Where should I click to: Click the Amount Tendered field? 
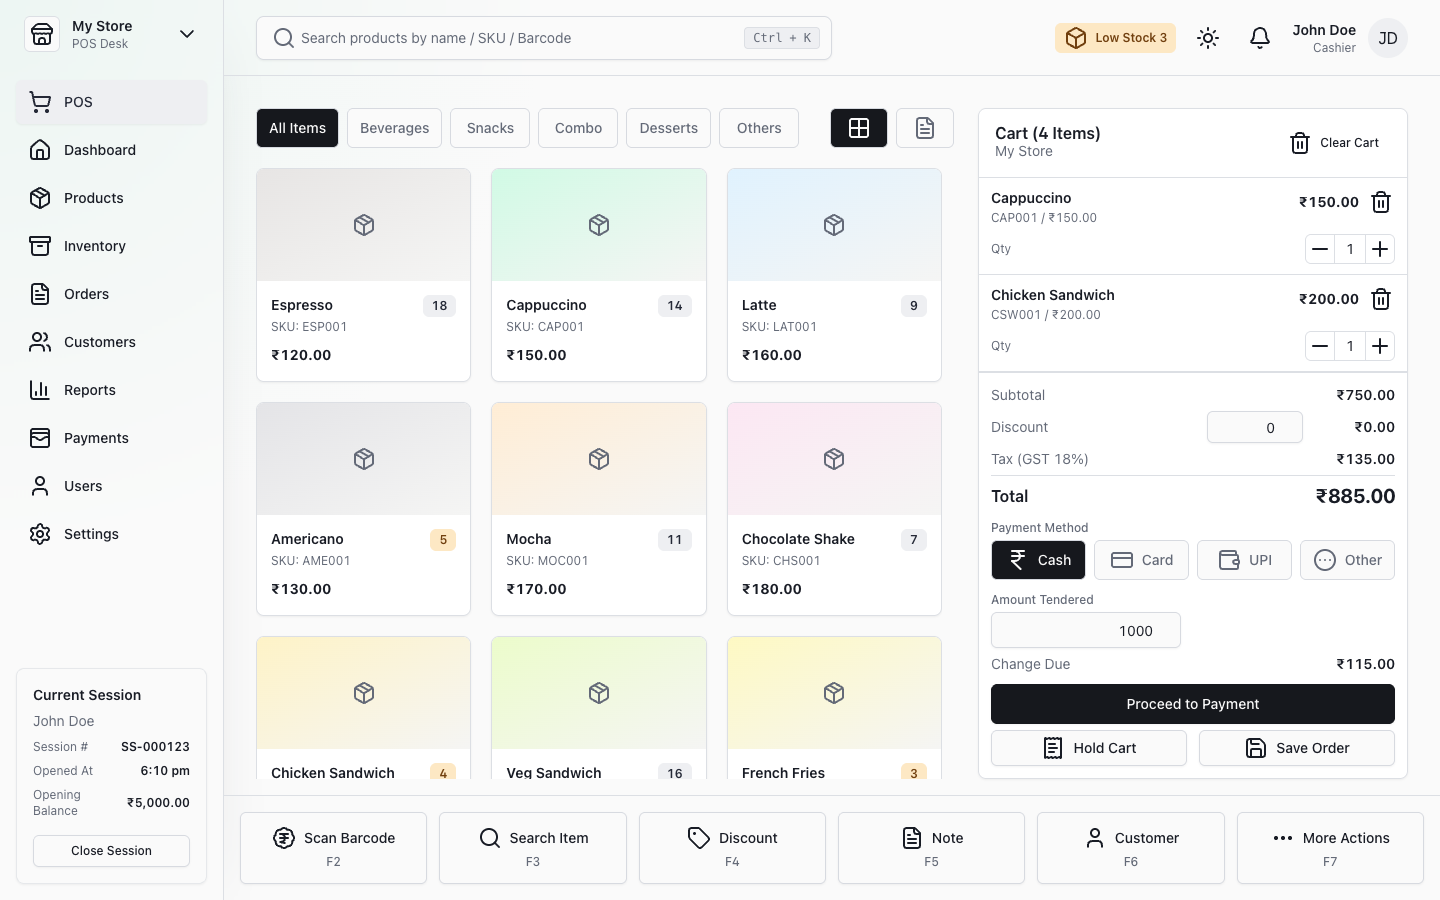(1085, 631)
